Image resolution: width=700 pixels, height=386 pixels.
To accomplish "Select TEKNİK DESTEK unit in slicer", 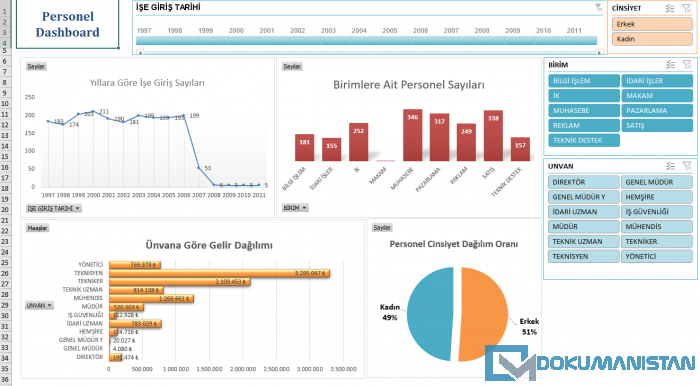I will click(584, 140).
